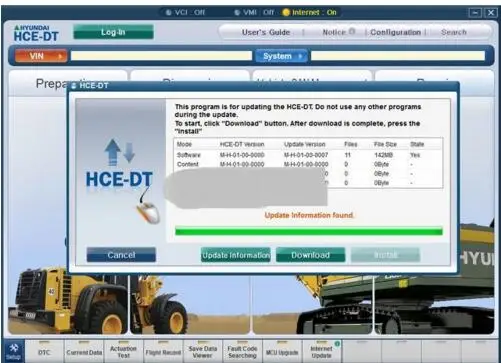Close the HCE-DT main window
501x363 pixels.
[491, 13]
